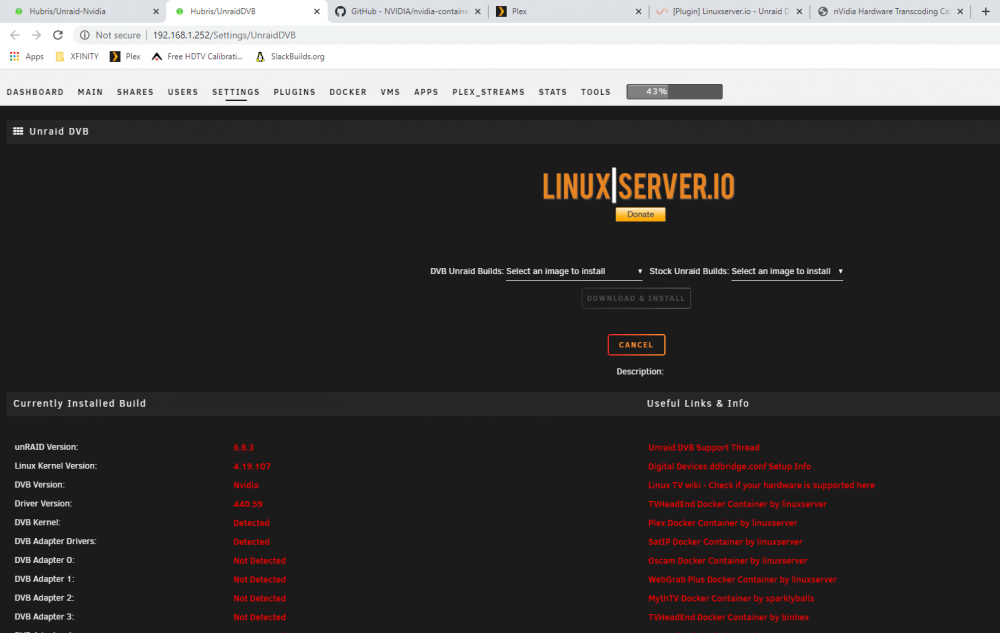
Task: Open the Stats menu
Action: (x=553, y=92)
